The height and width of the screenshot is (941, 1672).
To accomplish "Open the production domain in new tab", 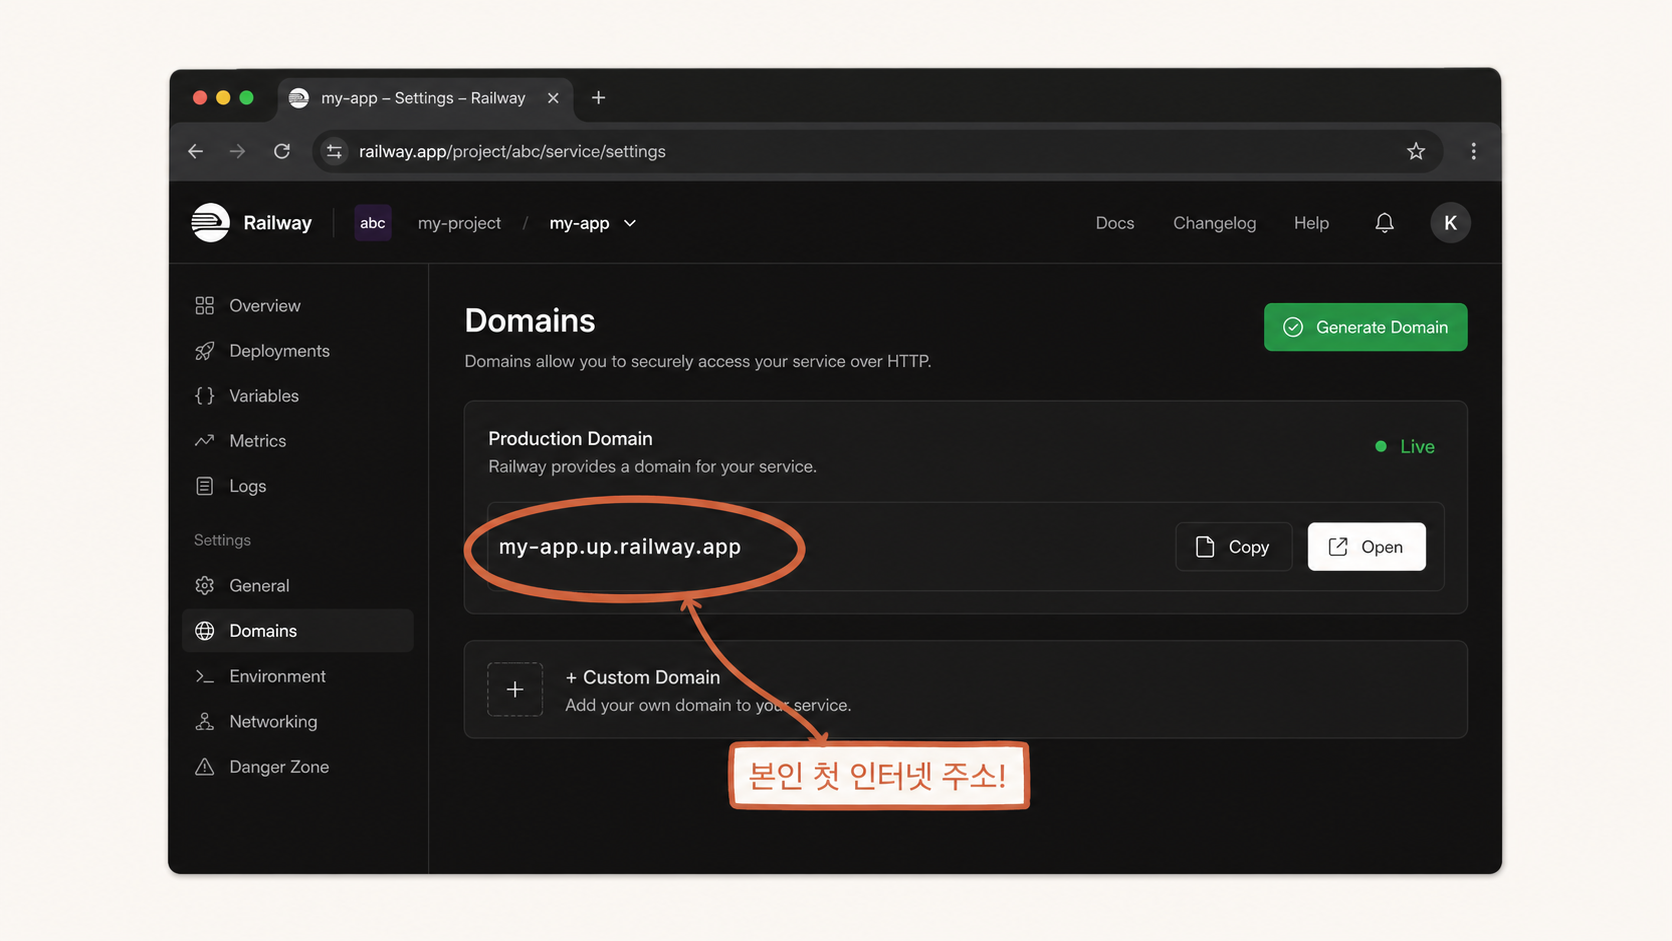I will 1366,547.
